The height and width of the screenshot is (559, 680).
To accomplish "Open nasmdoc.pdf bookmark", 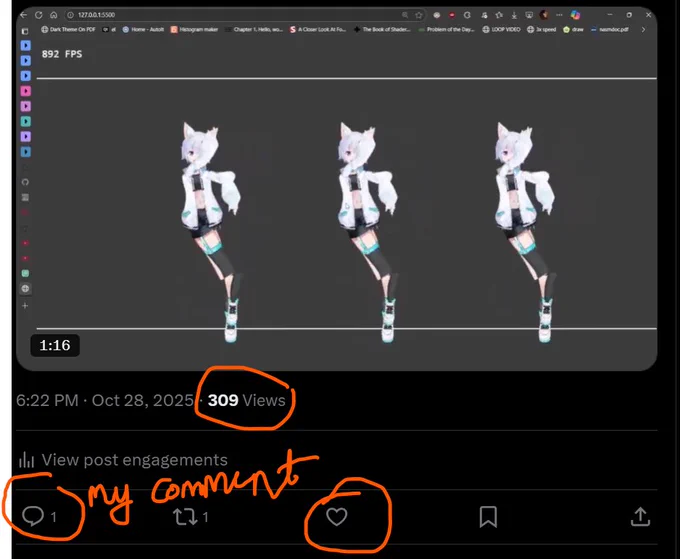I will click(610, 29).
